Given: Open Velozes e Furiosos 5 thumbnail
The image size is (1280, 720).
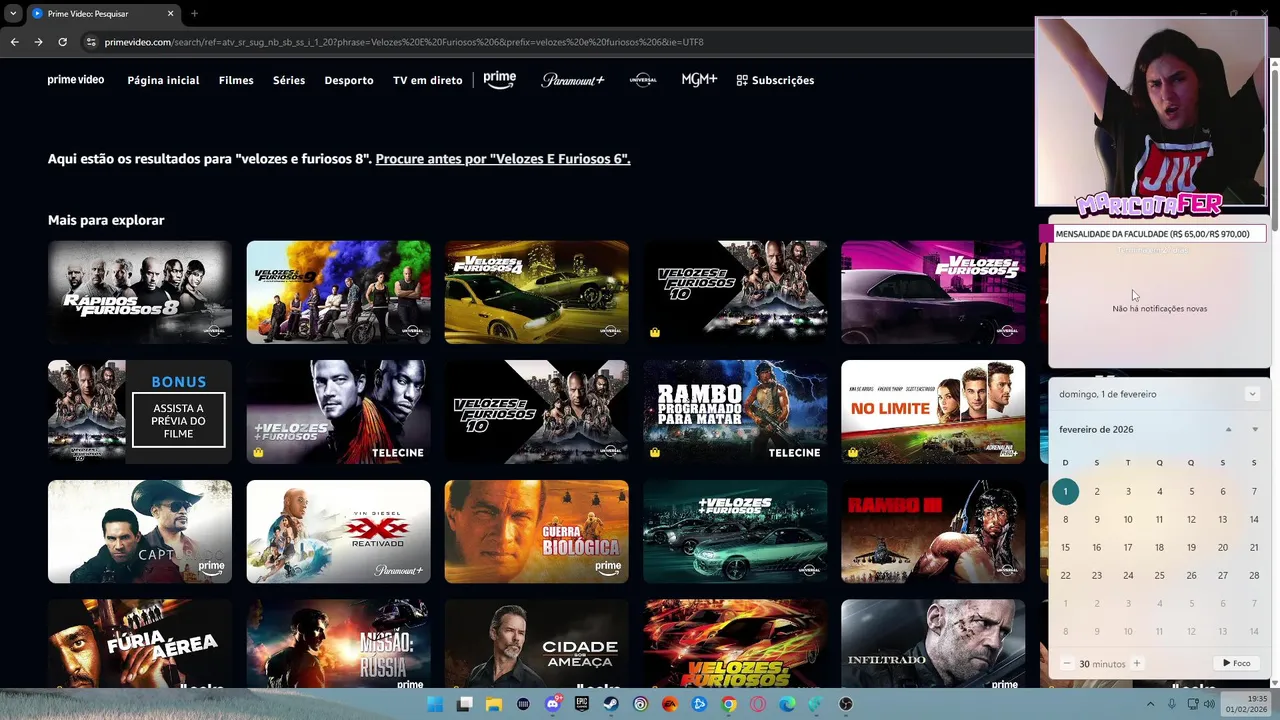Looking at the screenshot, I should click(x=933, y=292).
